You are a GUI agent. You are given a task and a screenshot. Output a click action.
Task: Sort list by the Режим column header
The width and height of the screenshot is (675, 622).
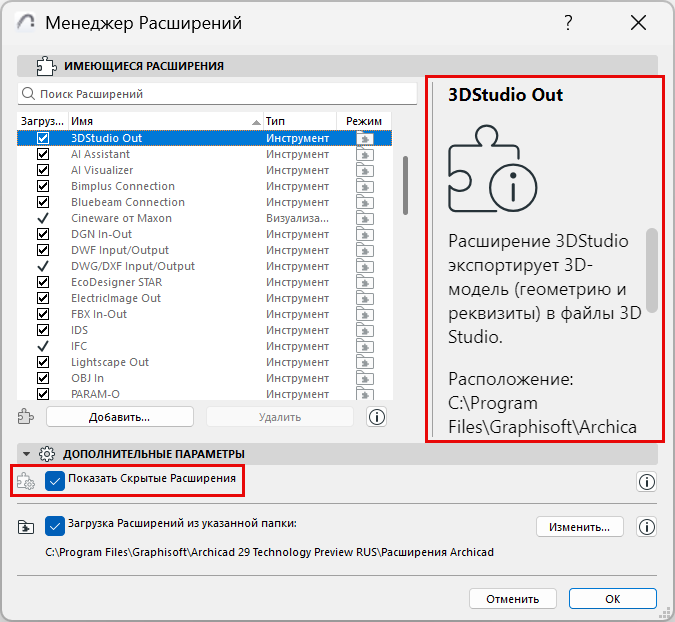pos(364,121)
